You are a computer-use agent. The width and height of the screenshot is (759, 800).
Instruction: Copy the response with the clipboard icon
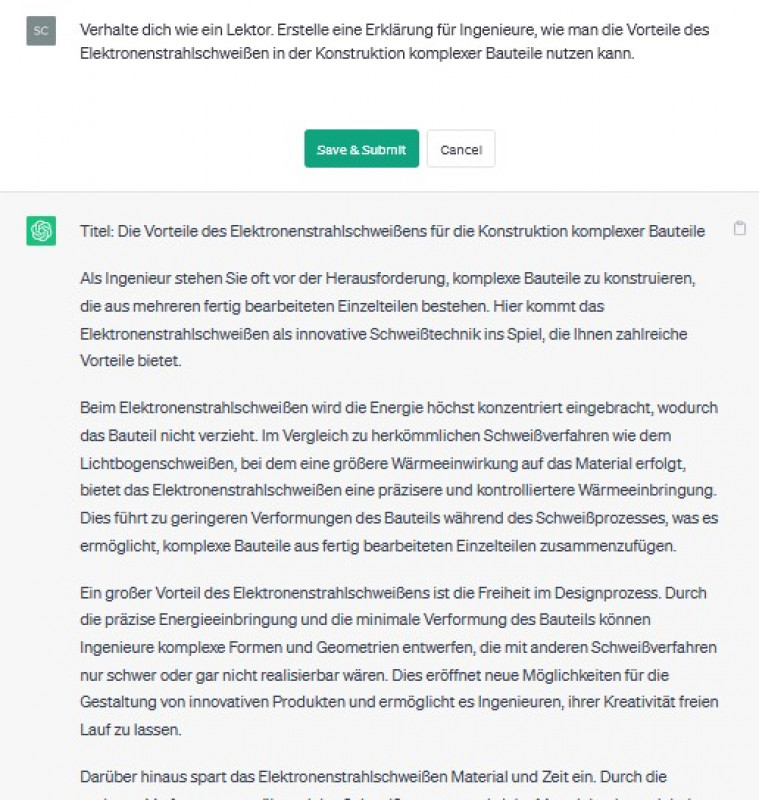point(740,228)
